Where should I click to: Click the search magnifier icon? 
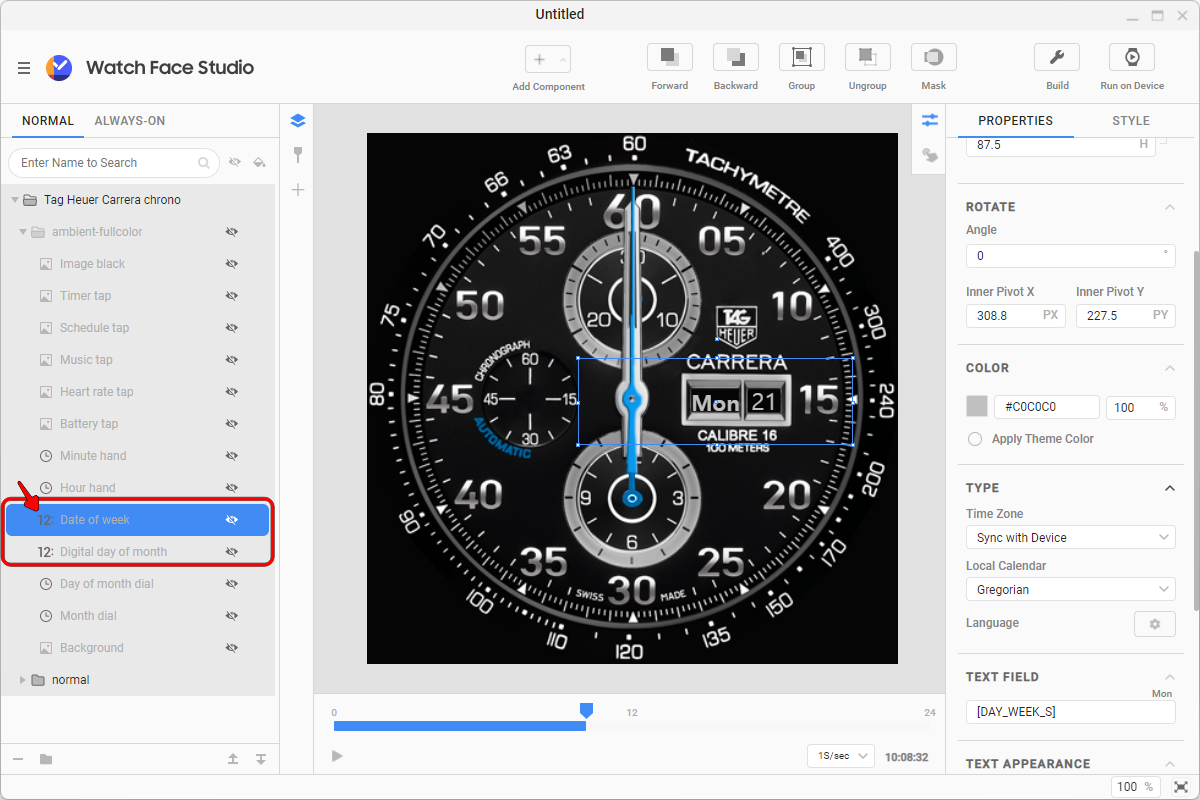pyautogui.click(x=204, y=163)
